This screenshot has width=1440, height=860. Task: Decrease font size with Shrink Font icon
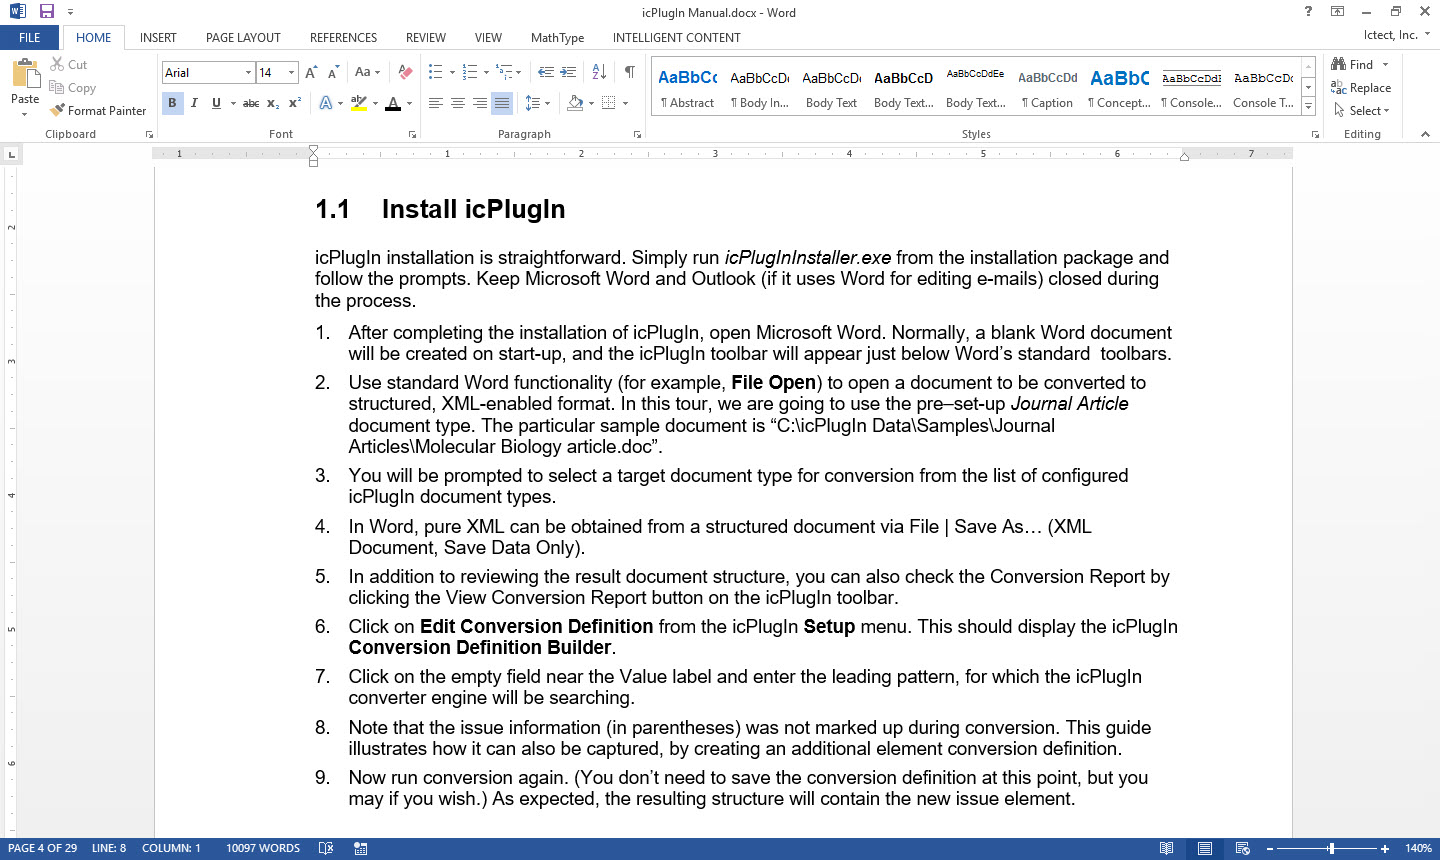click(x=334, y=72)
